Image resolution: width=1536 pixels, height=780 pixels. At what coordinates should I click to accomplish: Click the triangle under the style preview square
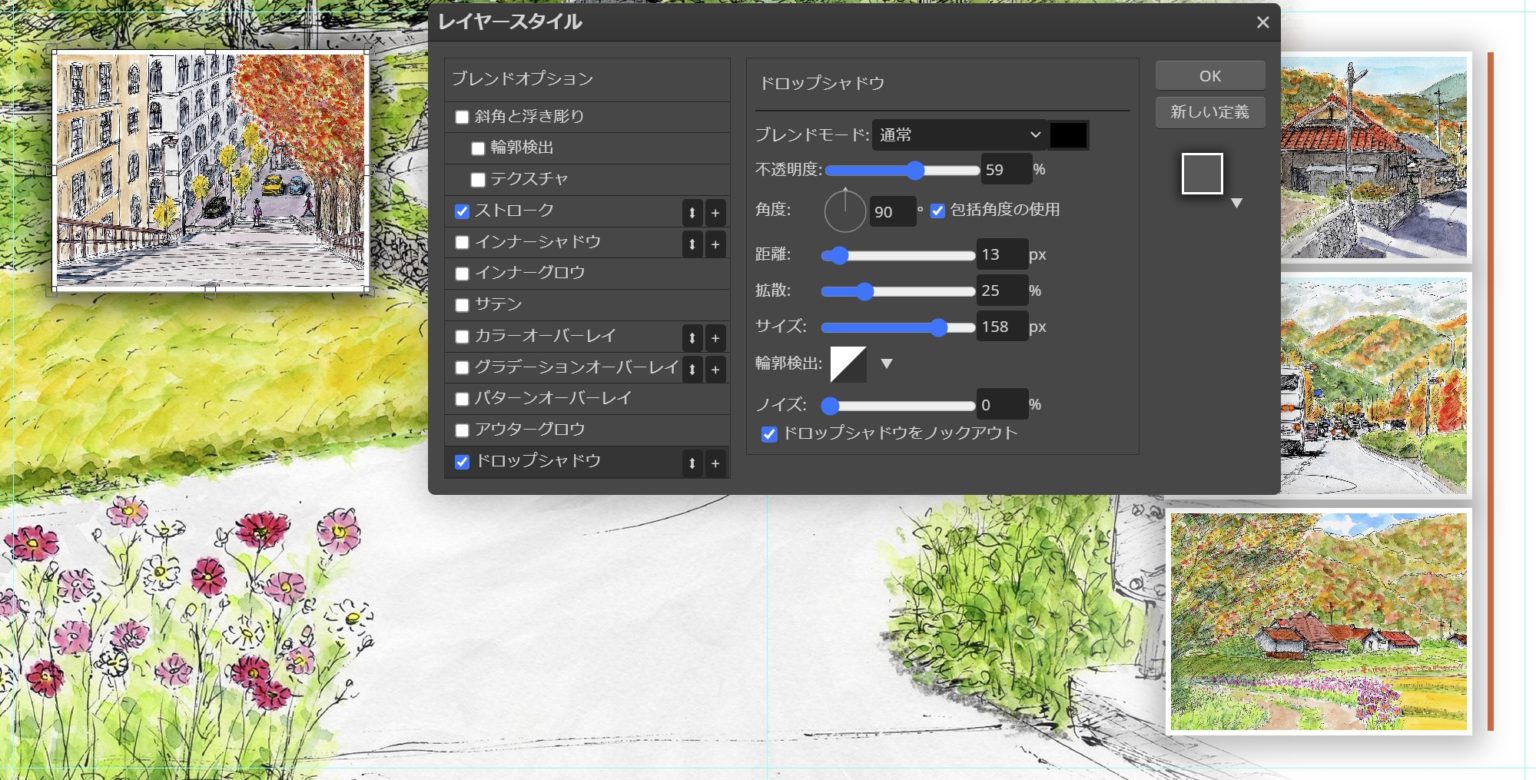click(1238, 202)
